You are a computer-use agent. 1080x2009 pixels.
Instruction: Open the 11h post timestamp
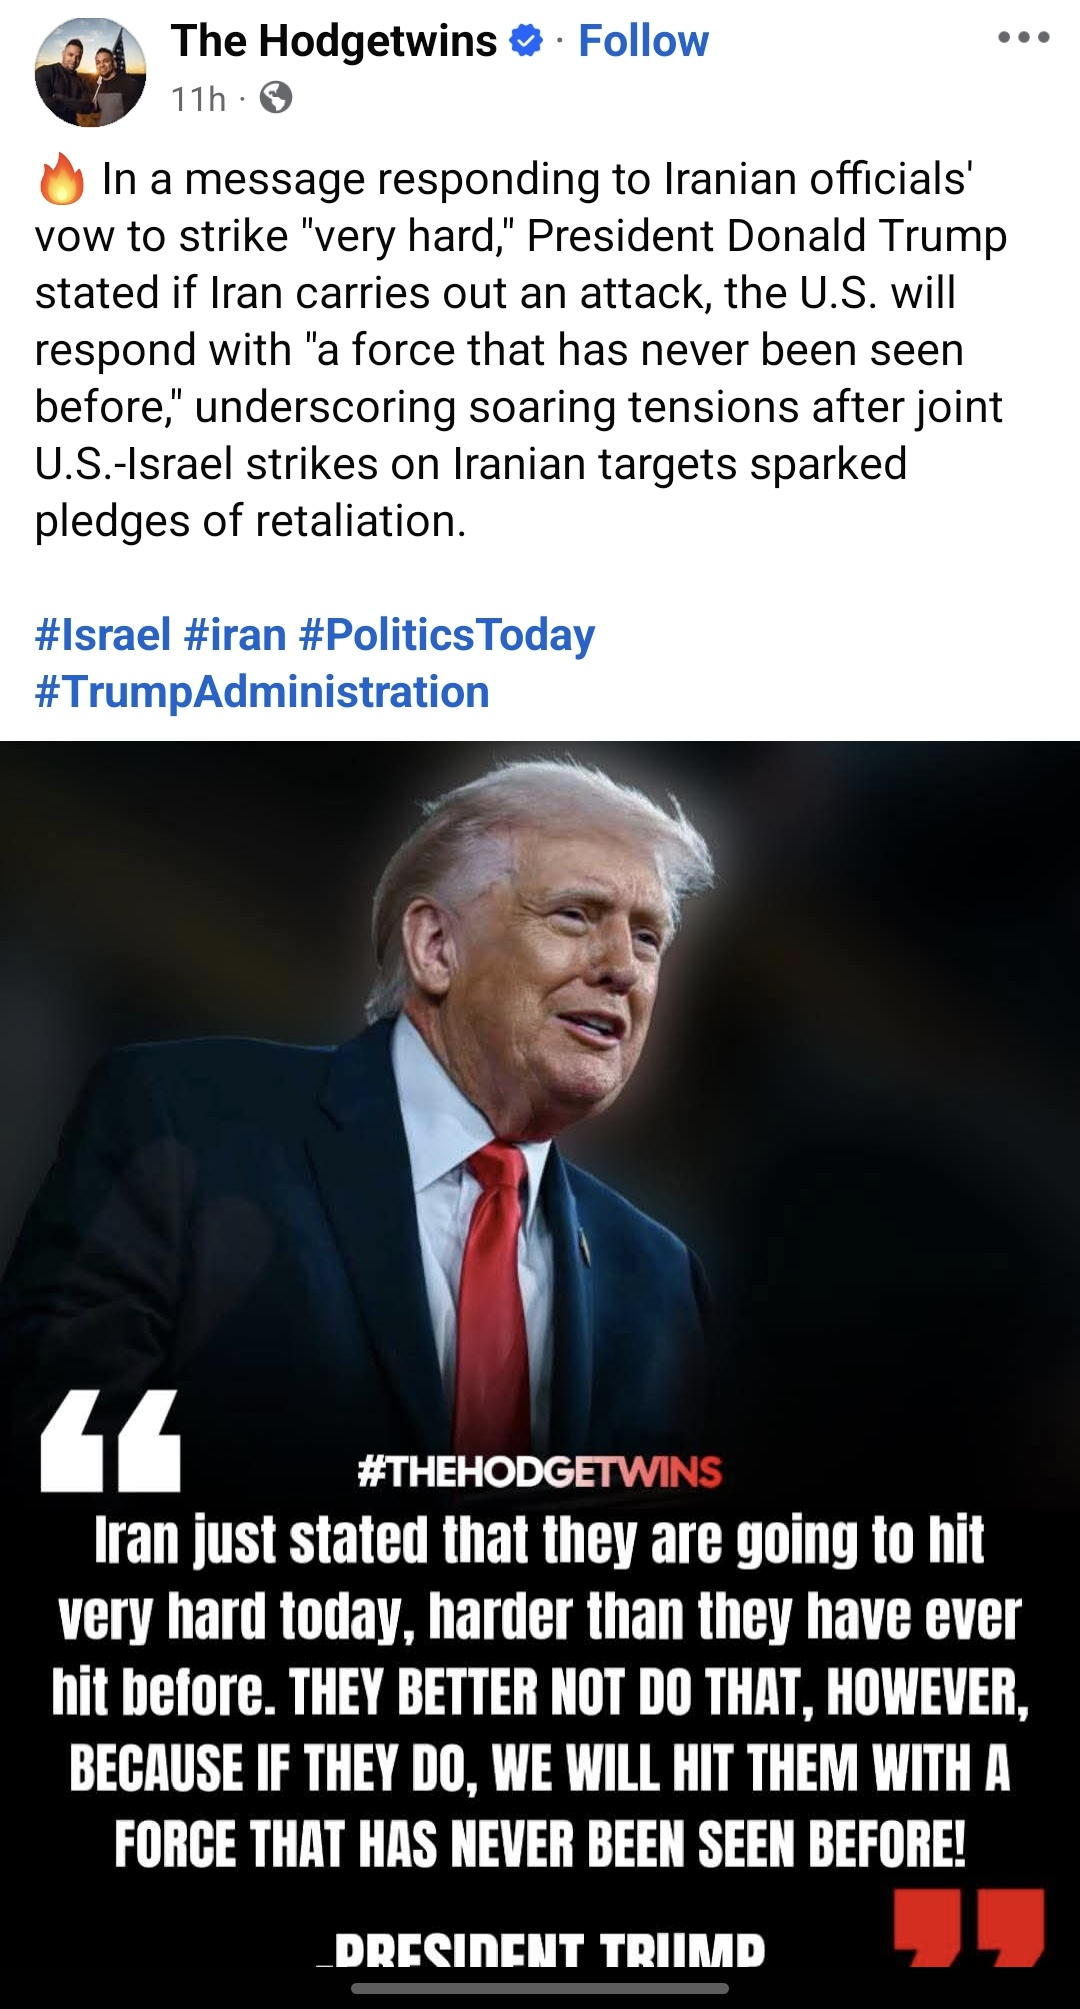coord(198,98)
